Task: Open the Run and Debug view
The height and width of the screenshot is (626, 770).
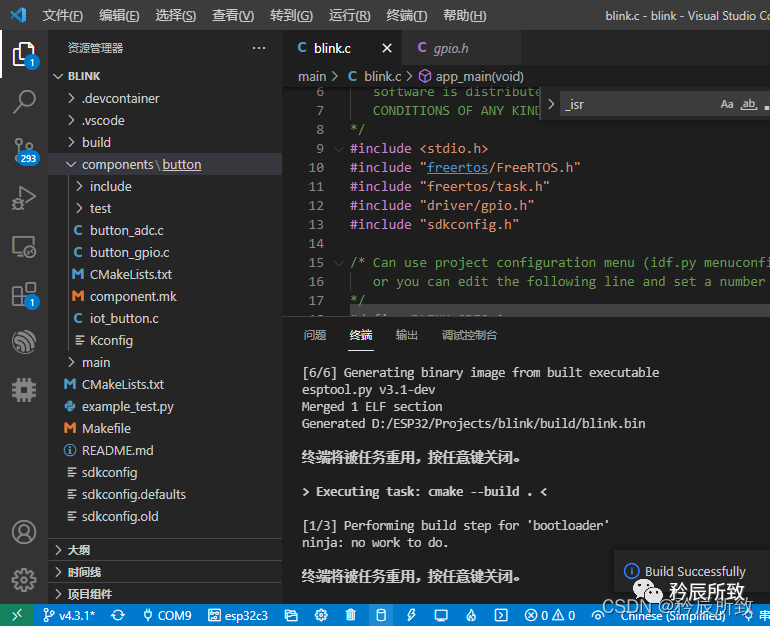Action: click(24, 198)
